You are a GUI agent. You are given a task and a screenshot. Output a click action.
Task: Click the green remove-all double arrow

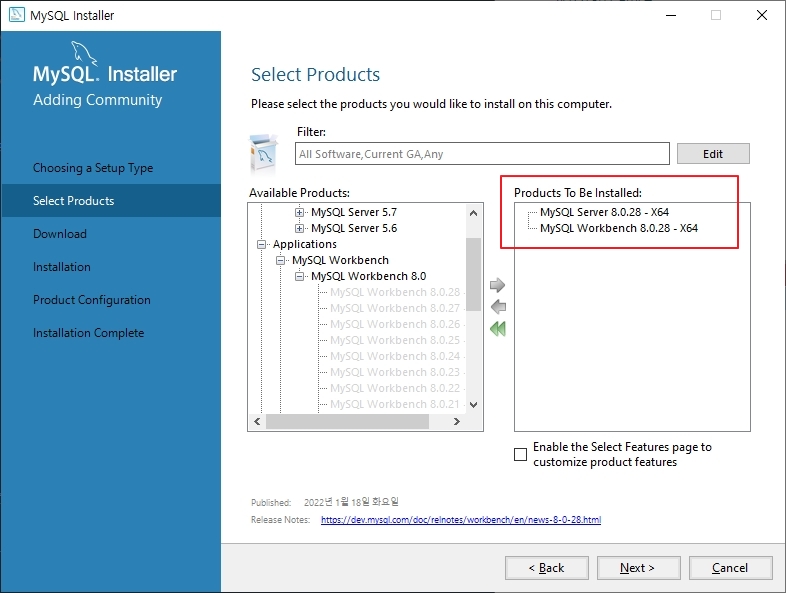tap(498, 329)
